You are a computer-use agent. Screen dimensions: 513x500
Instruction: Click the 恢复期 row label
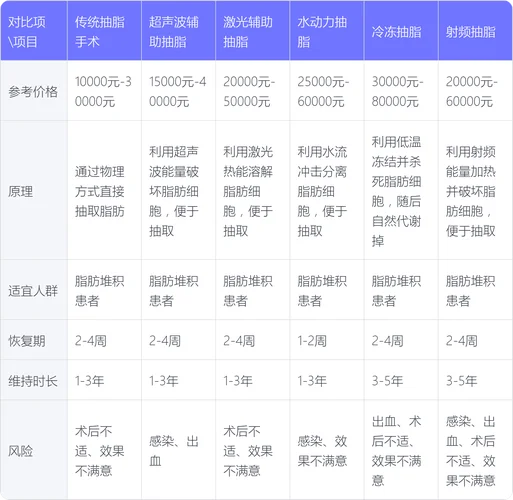click(34, 340)
